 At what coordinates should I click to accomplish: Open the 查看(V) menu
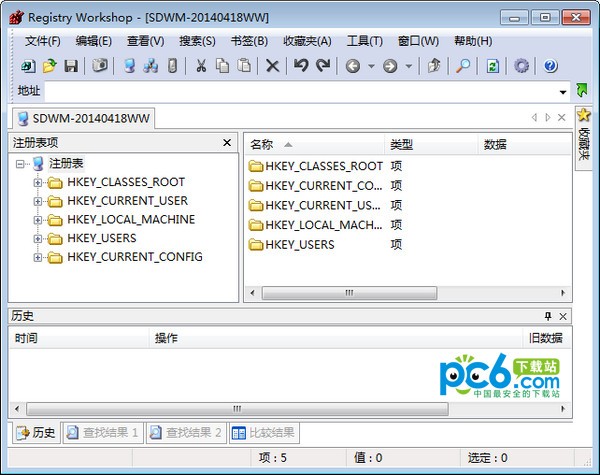[145, 41]
